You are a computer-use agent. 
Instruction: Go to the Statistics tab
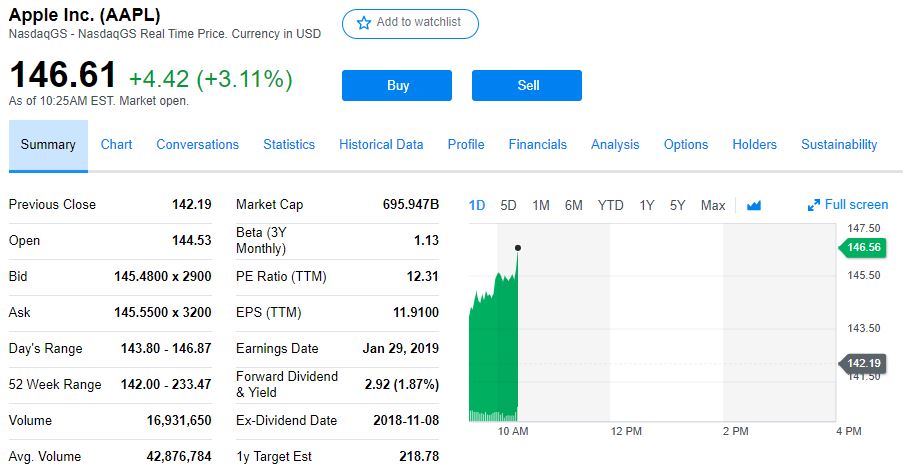pyautogui.click(x=289, y=144)
